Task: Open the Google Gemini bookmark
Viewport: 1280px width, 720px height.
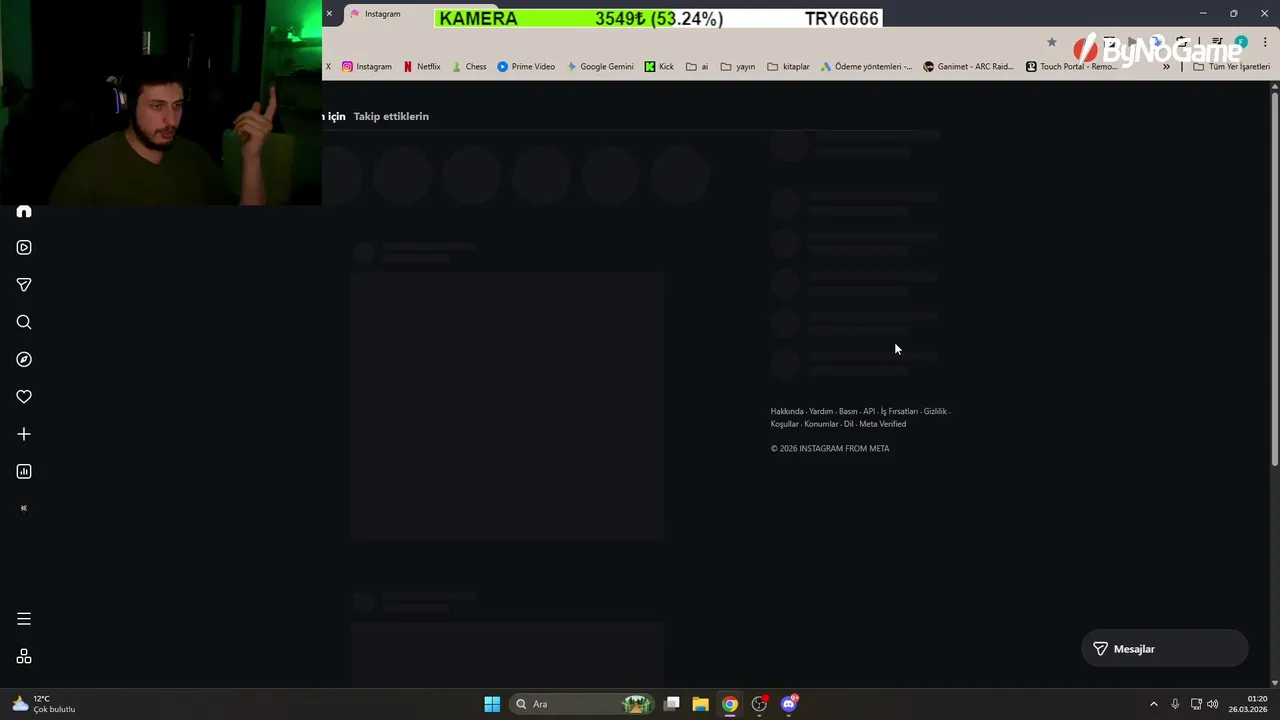Action: coord(600,67)
